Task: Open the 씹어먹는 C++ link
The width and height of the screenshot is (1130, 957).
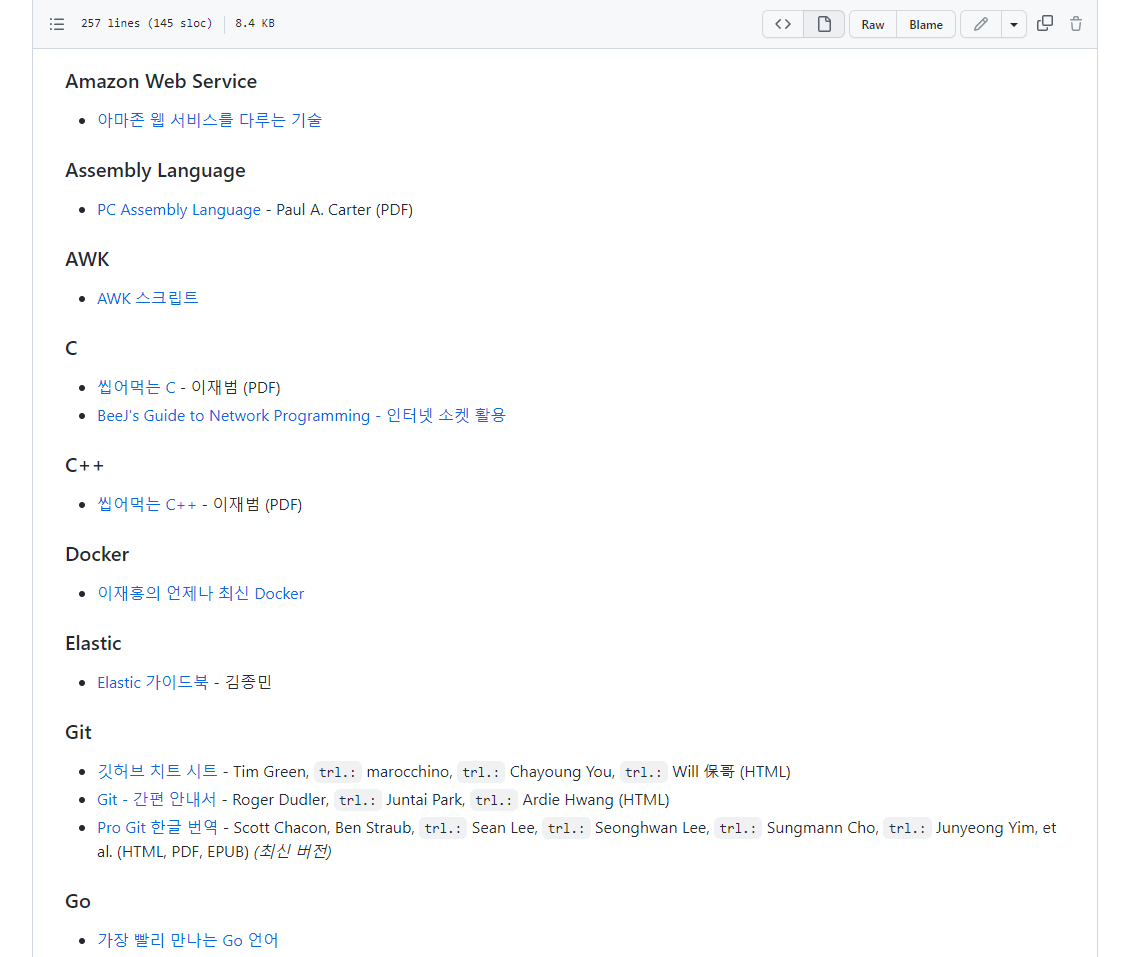Action: coord(147,504)
